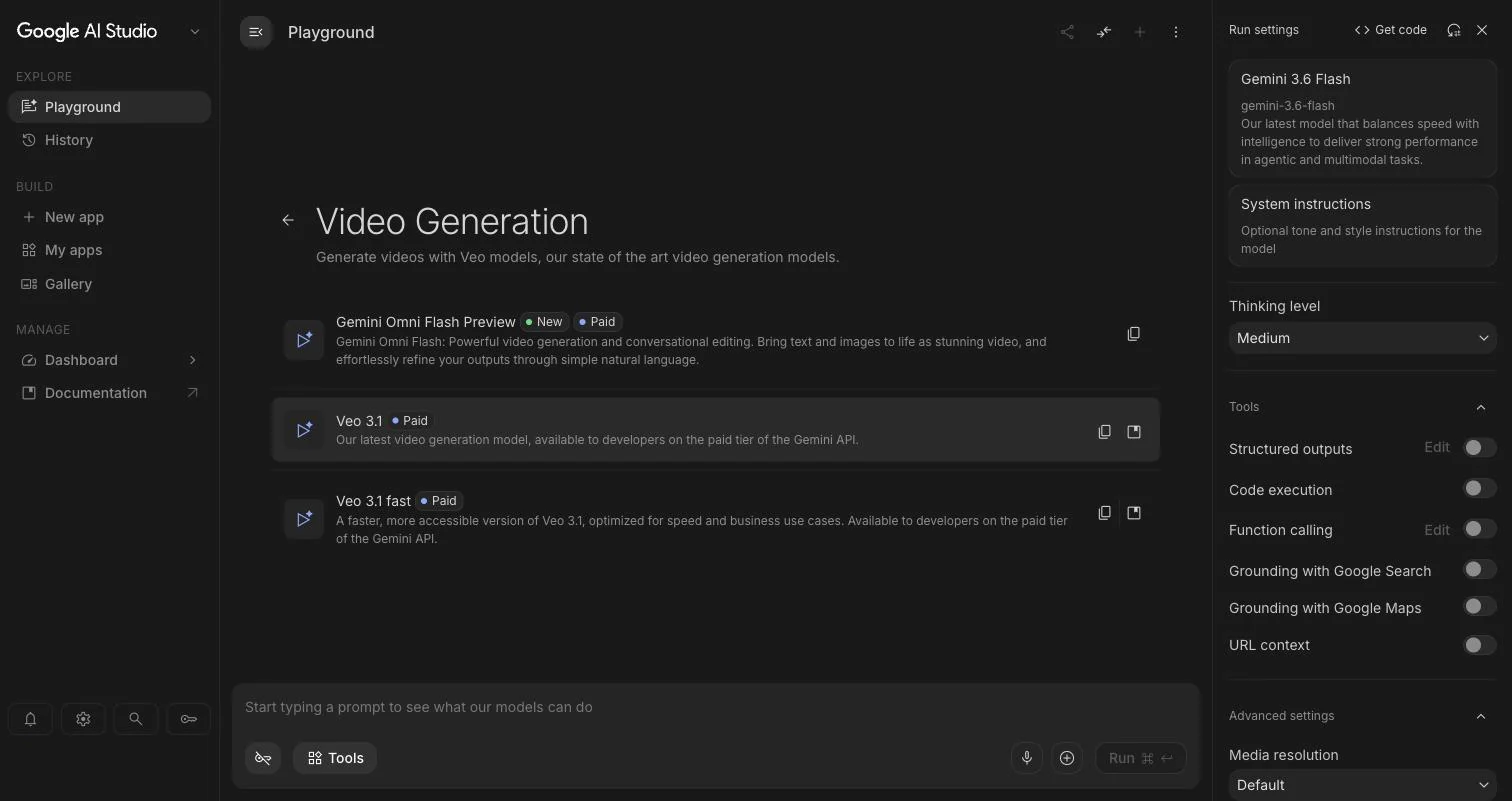The width and height of the screenshot is (1512, 801).
Task: Click the crossed-out eye temporary chat icon
Action: pyautogui.click(x=263, y=758)
